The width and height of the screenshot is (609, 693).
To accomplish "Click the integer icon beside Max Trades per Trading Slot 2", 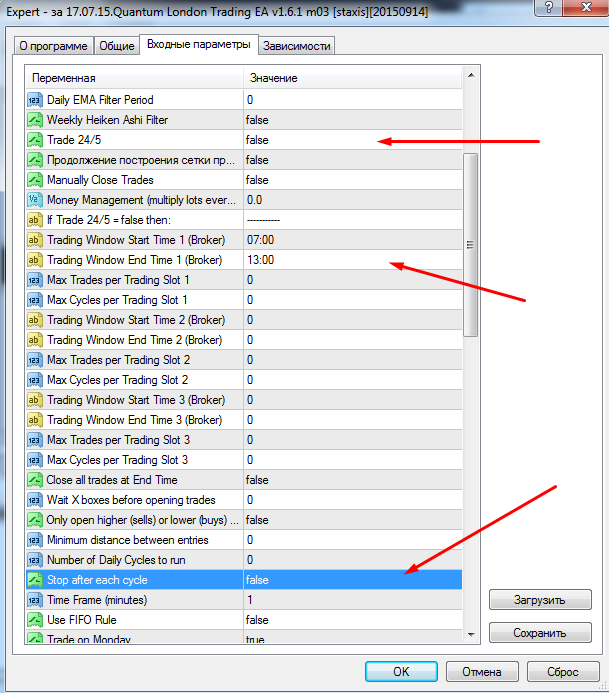I will [35, 360].
